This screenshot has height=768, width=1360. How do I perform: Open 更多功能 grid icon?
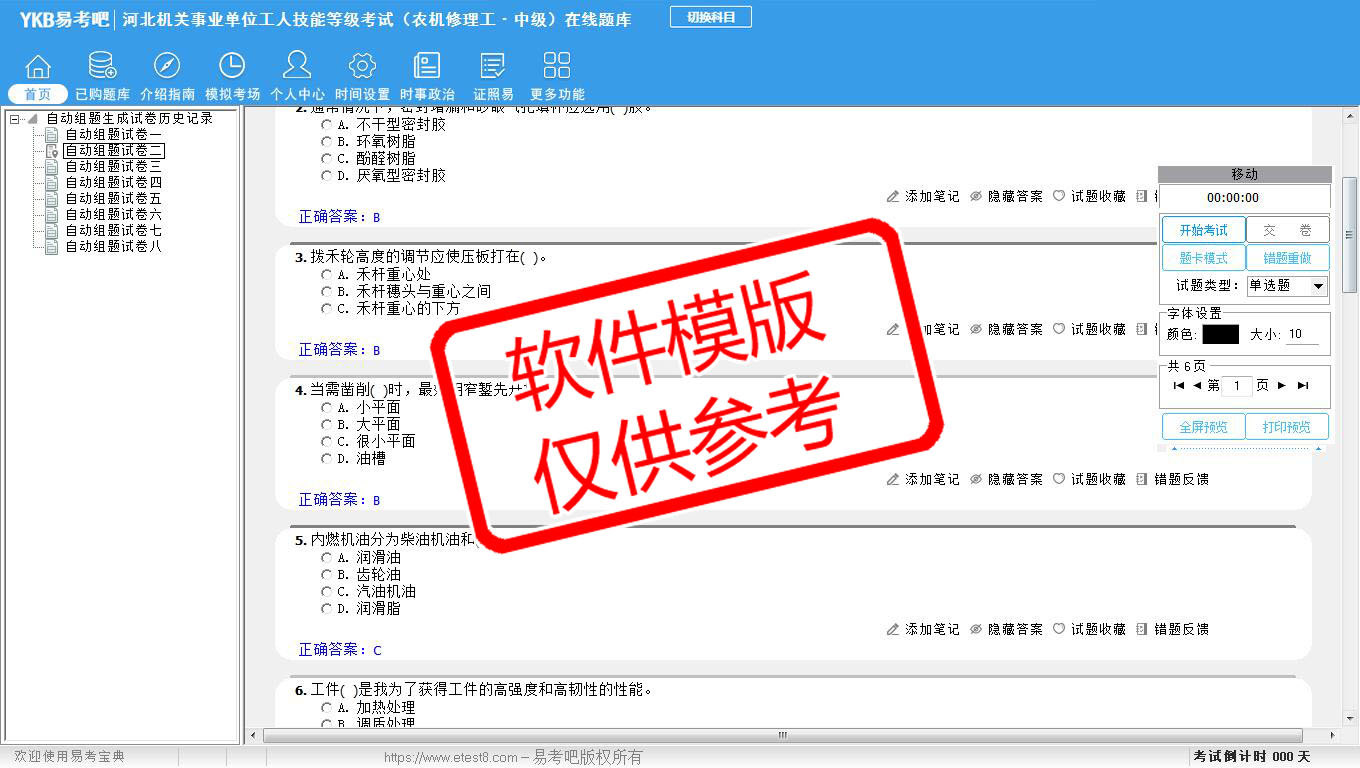(557, 67)
